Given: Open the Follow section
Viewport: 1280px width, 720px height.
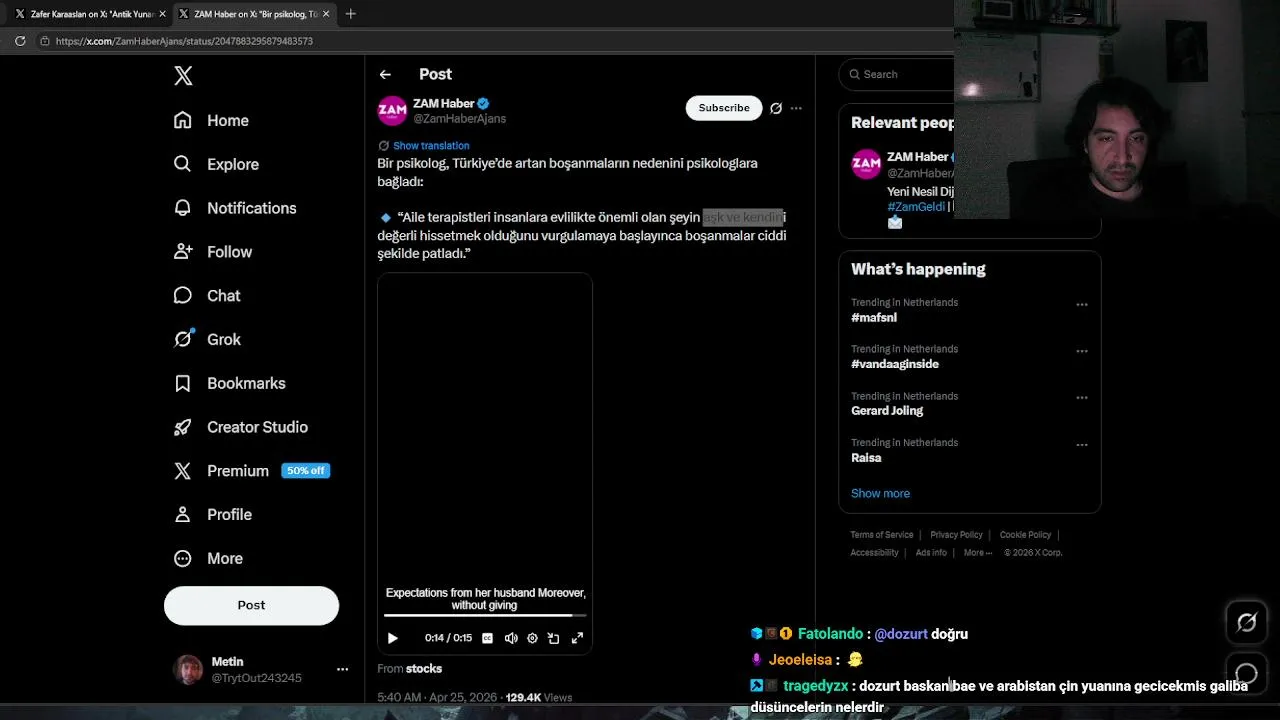Looking at the screenshot, I should 212,252.
